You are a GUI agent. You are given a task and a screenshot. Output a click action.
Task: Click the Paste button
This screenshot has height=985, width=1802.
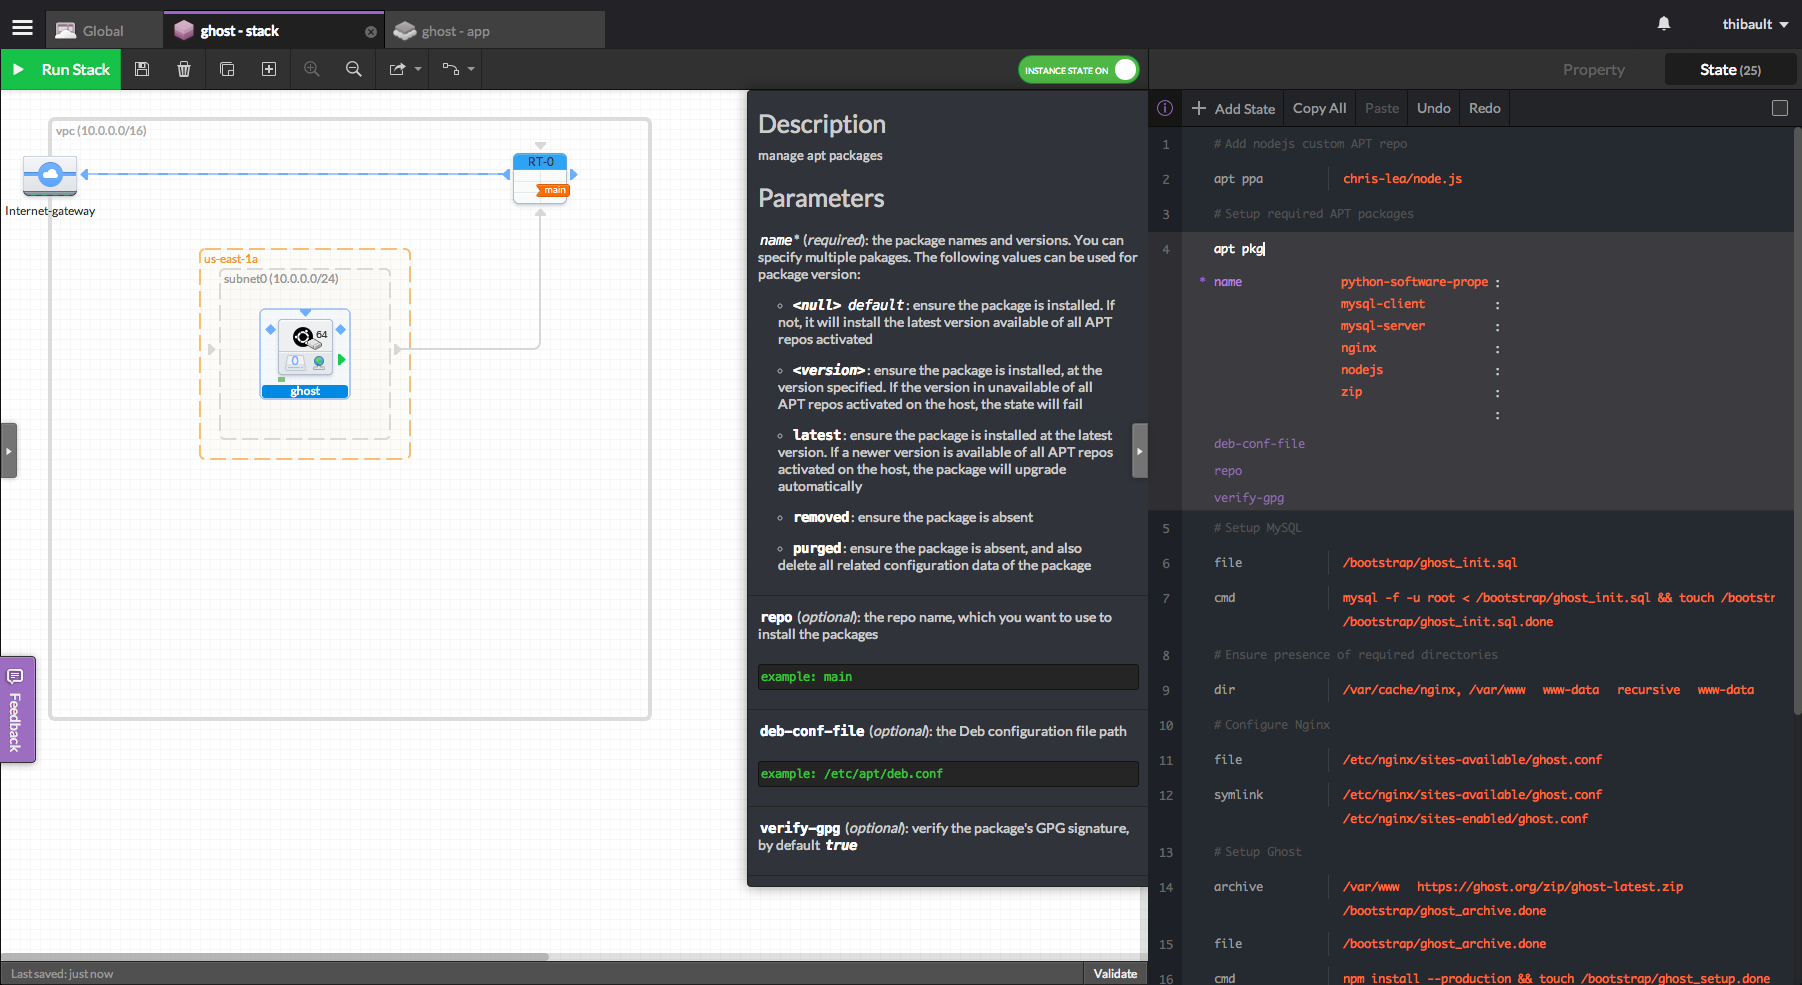click(x=1382, y=108)
